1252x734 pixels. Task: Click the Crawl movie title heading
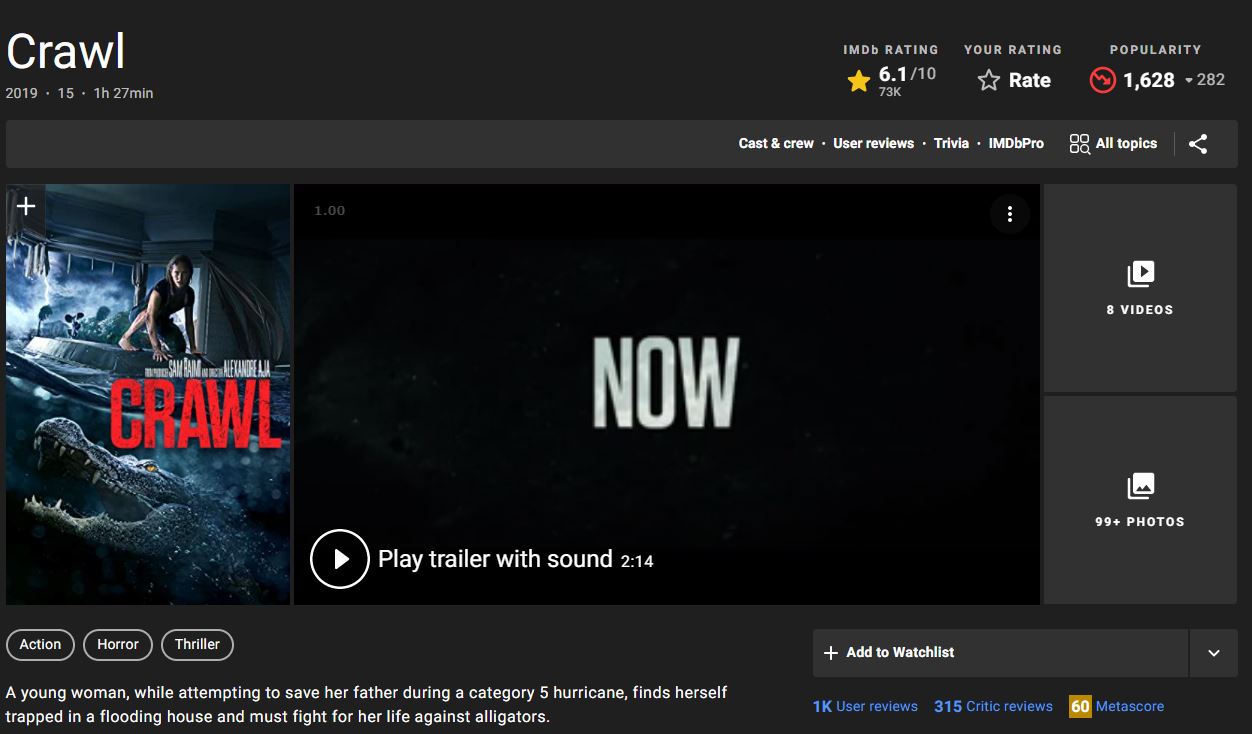click(66, 51)
